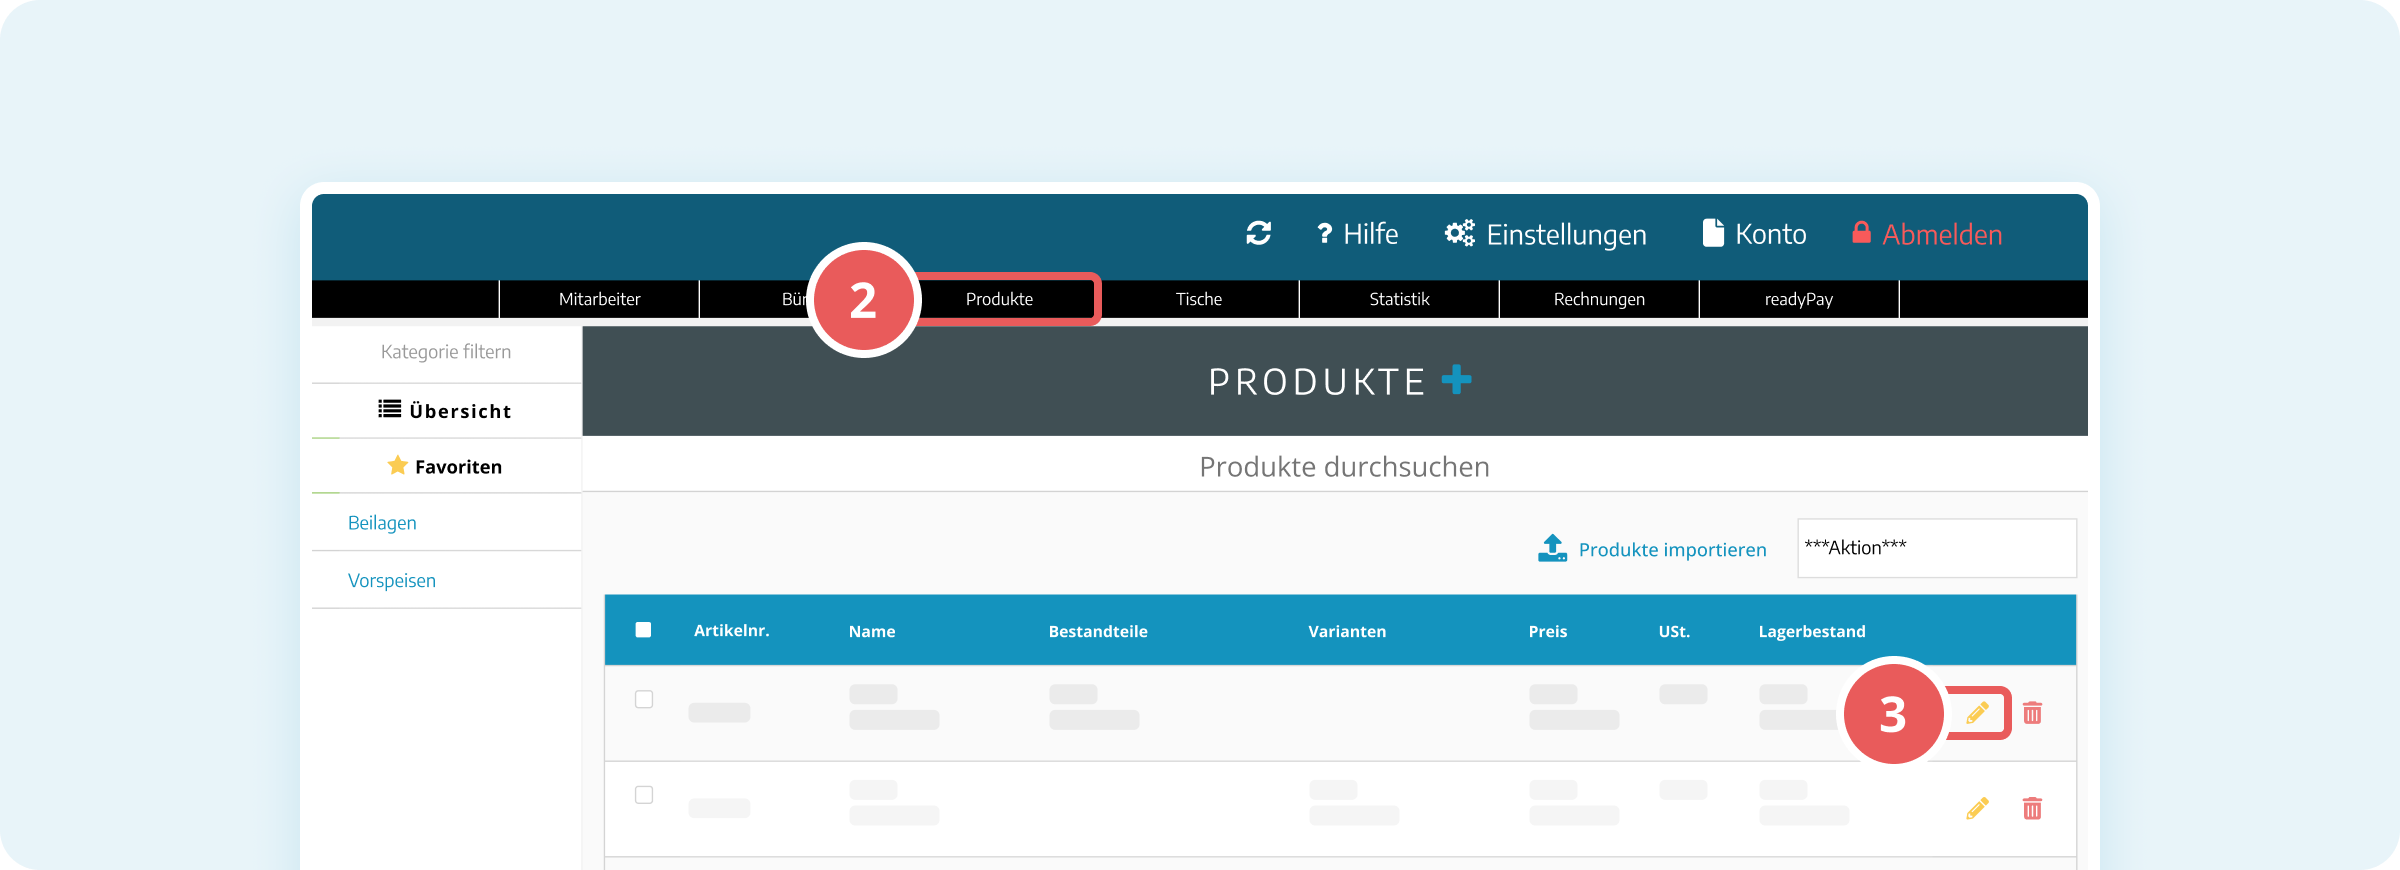Image resolution: width=2400 pixels, height=870 pixels.
Task: Open the ***Aktion*** dropdown
Action: [x=1937, y=548]
